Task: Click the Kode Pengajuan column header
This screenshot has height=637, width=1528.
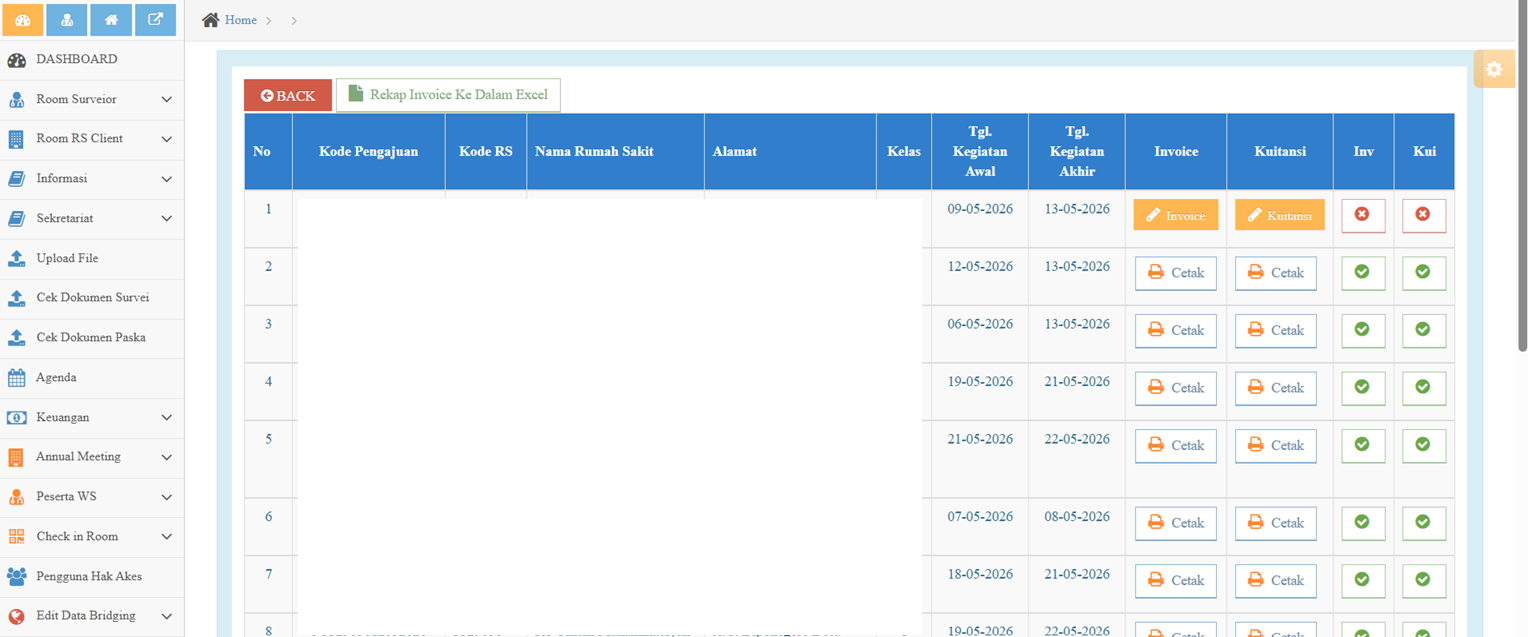Action: (x=368, y=152)
